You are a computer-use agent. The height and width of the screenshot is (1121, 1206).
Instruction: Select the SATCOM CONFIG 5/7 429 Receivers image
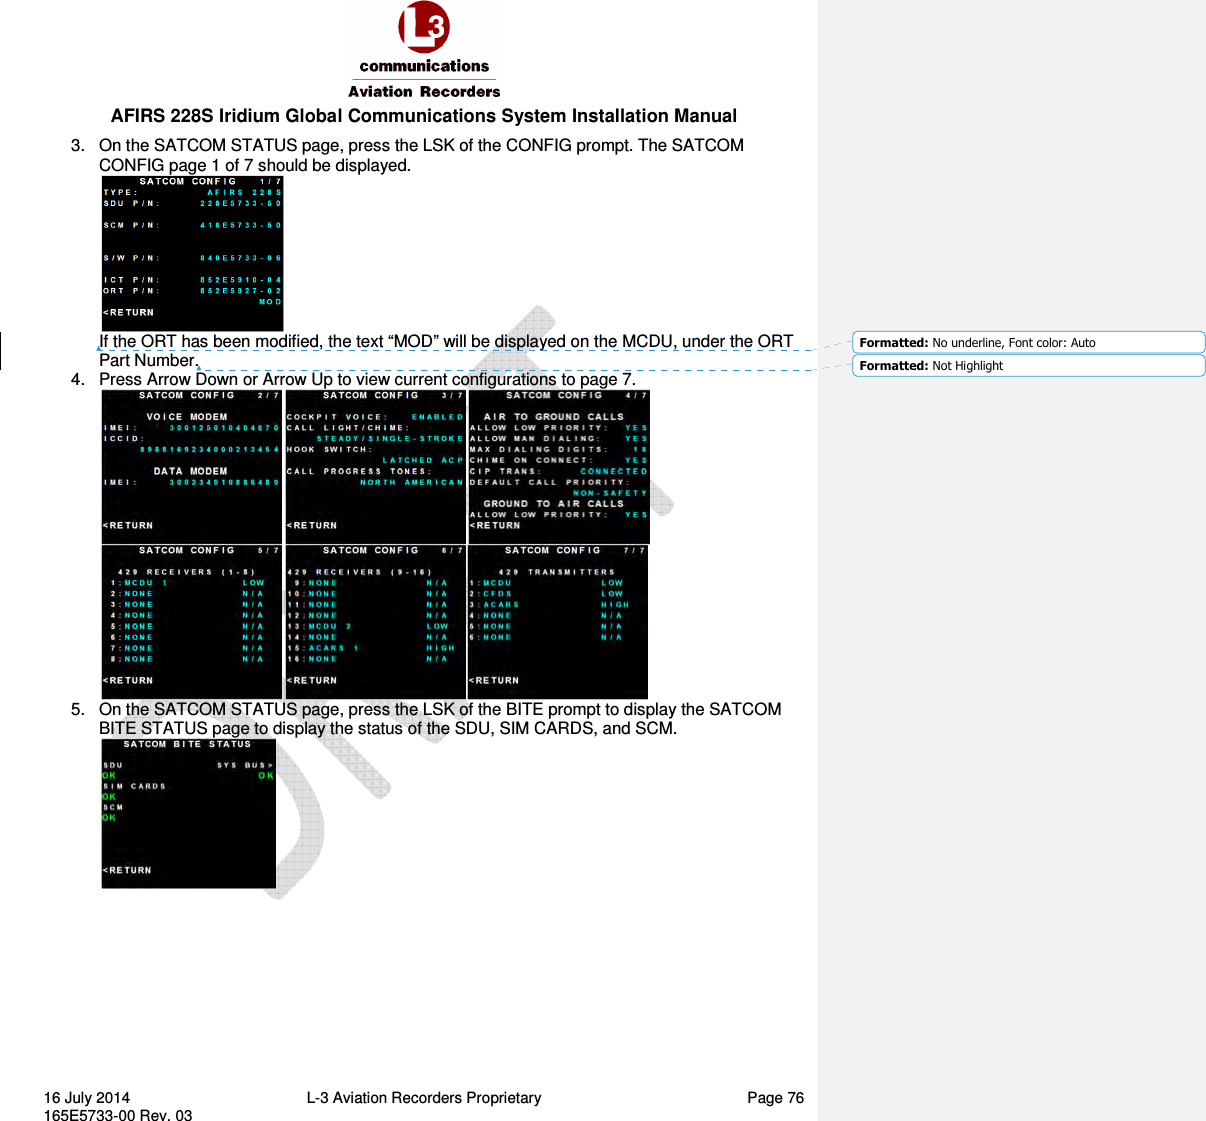click(192, 622)
